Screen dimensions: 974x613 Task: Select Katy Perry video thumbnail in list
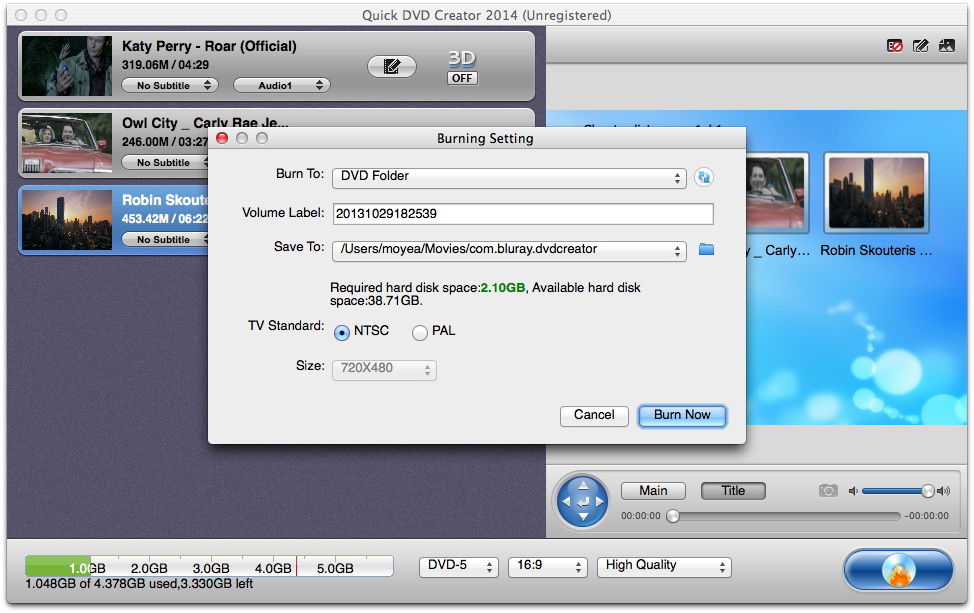pos(67,66)
